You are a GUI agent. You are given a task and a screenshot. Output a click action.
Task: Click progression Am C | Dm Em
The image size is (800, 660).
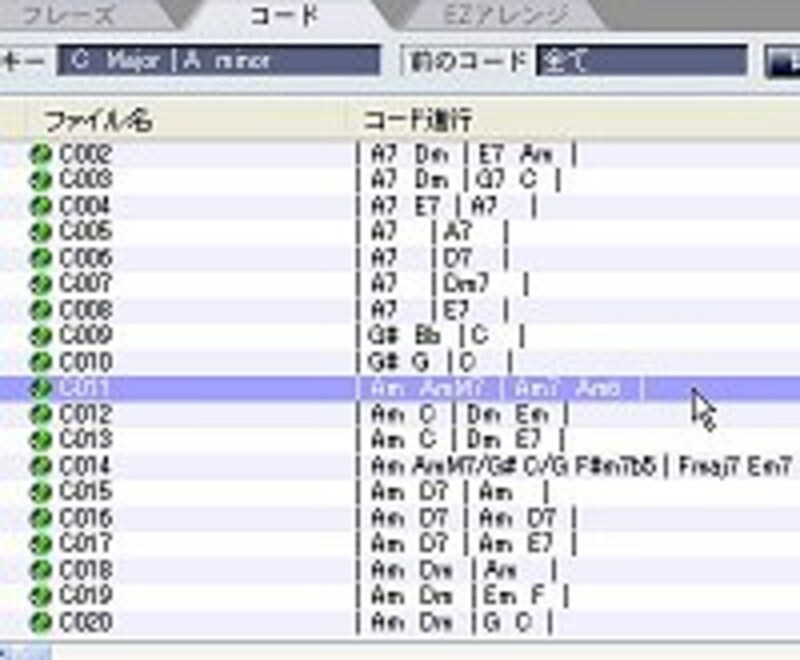click(463, 414)
